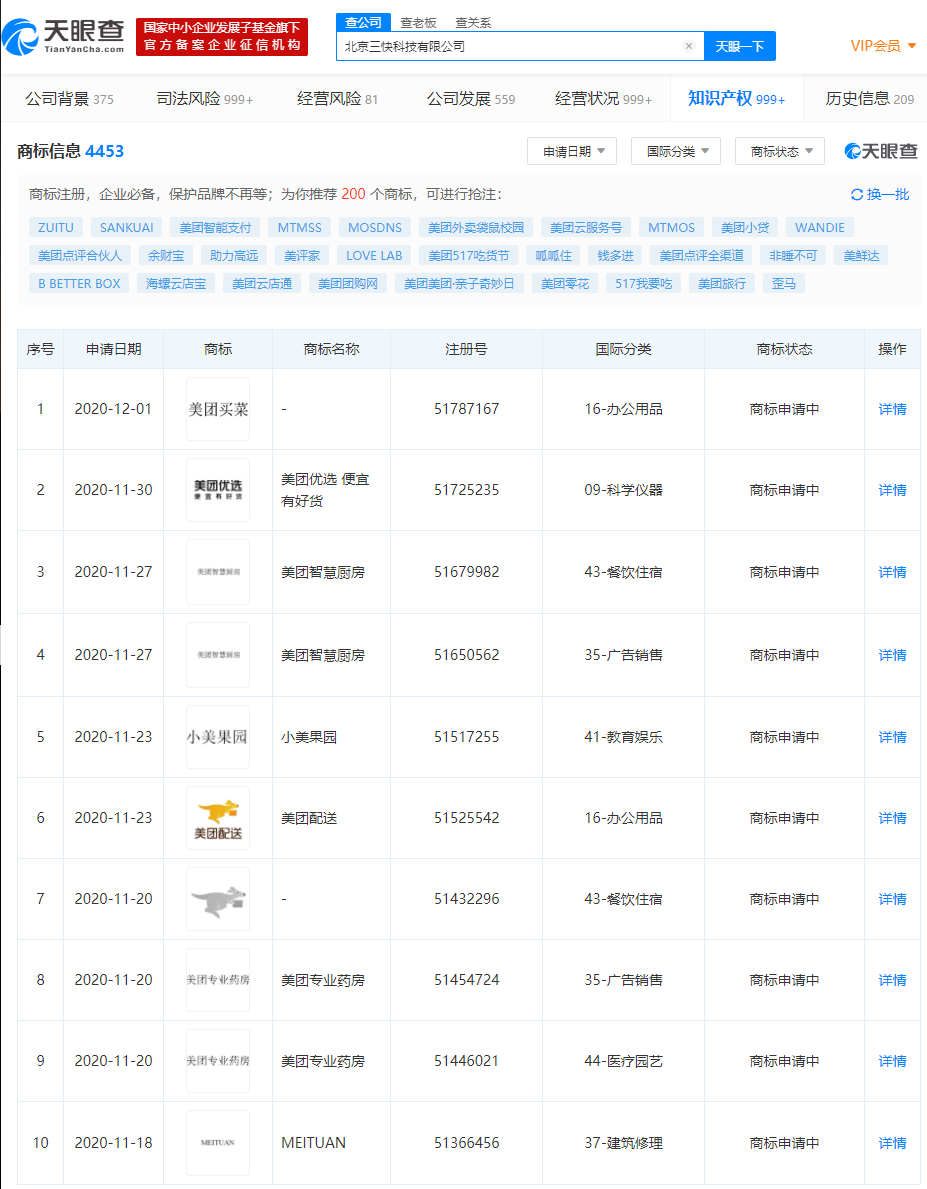The height and width of the screenshot is (1189, 927).
Task: Select the 美团517吃货节 tag
Action: point(469,256)
